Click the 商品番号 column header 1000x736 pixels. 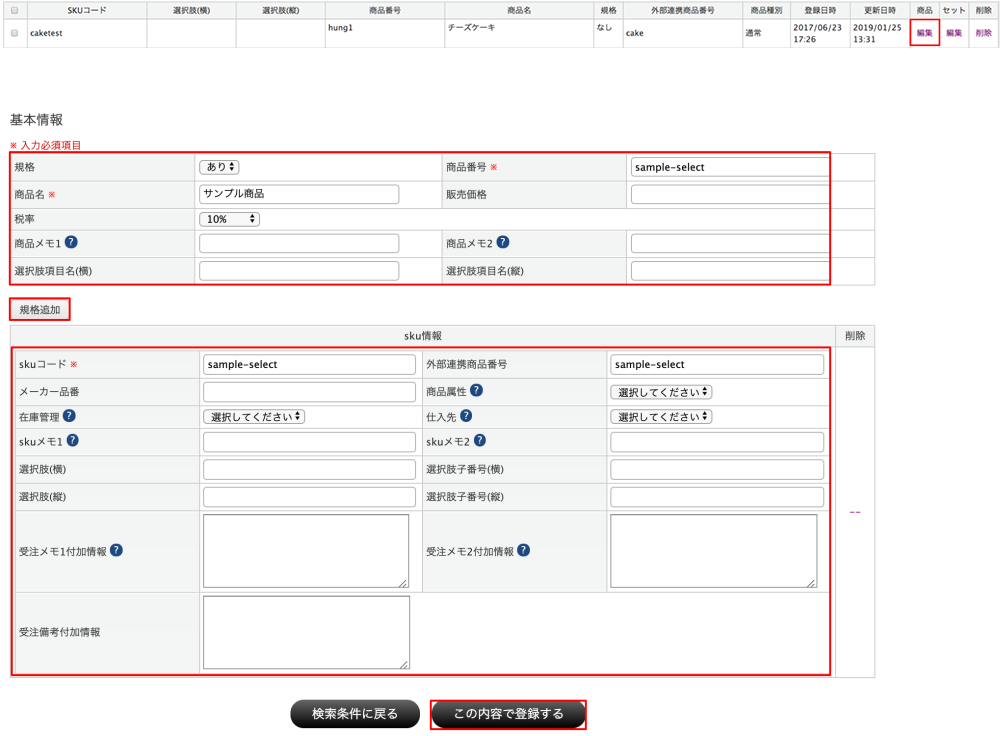click(x=385, y=10)
